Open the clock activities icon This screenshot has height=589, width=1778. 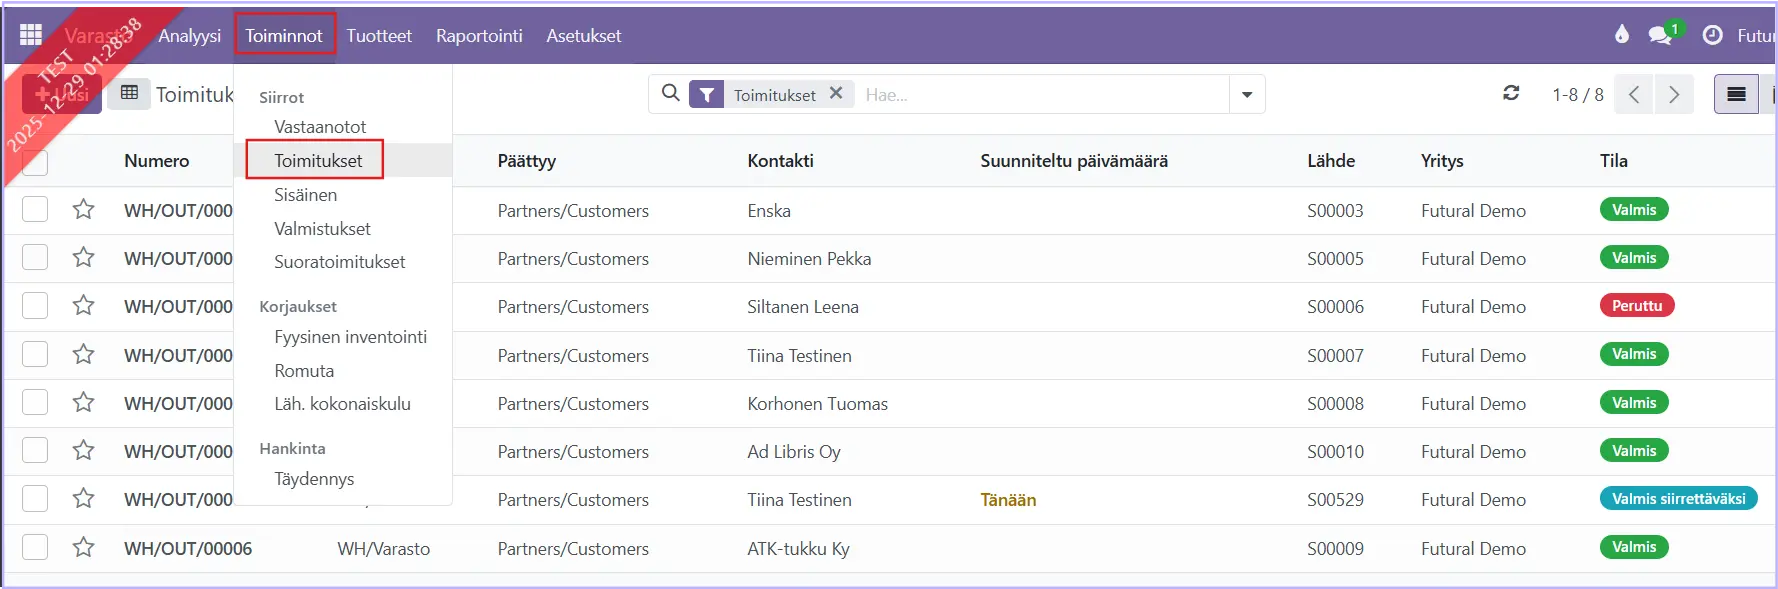click(1712, 35)
